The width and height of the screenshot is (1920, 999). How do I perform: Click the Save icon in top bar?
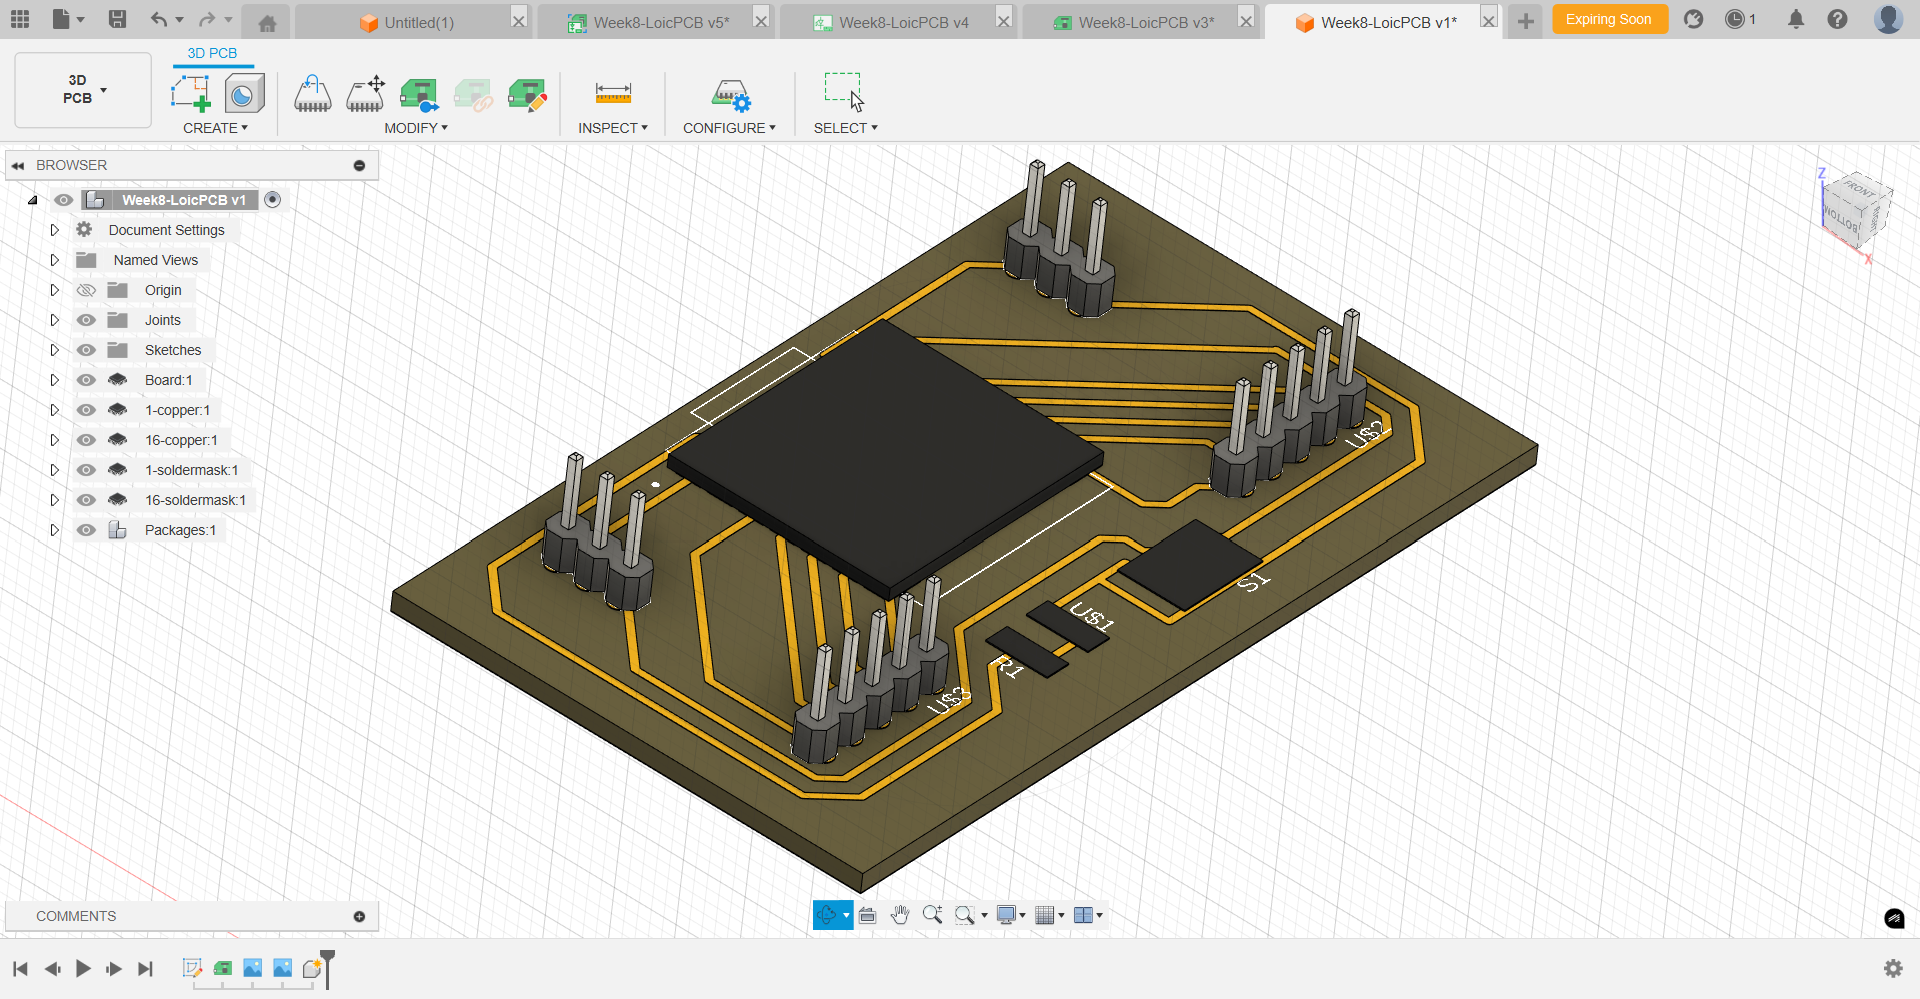pos(117,19)
